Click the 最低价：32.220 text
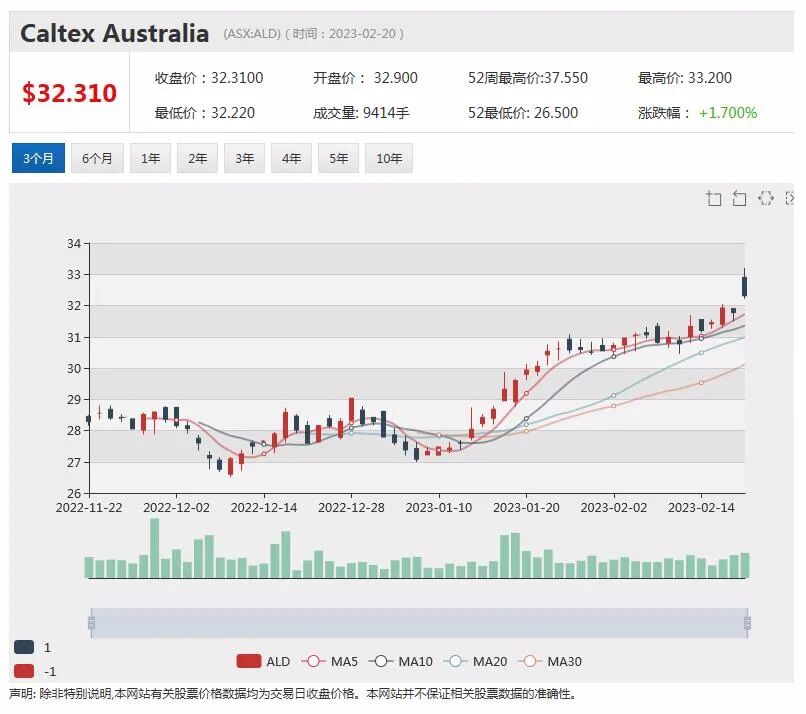The image size is (806, 714). [x=205, y=113]
